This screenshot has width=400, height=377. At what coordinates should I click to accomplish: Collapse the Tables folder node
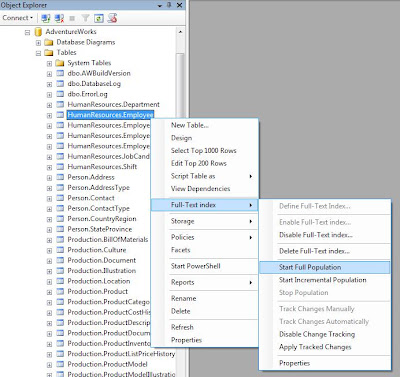[x=38, y=53]
